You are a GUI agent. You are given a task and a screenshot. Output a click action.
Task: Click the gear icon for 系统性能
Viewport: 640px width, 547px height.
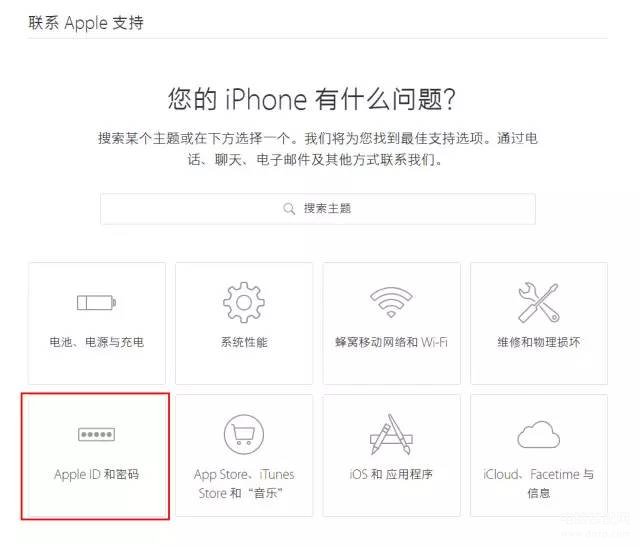click(244, 302)
